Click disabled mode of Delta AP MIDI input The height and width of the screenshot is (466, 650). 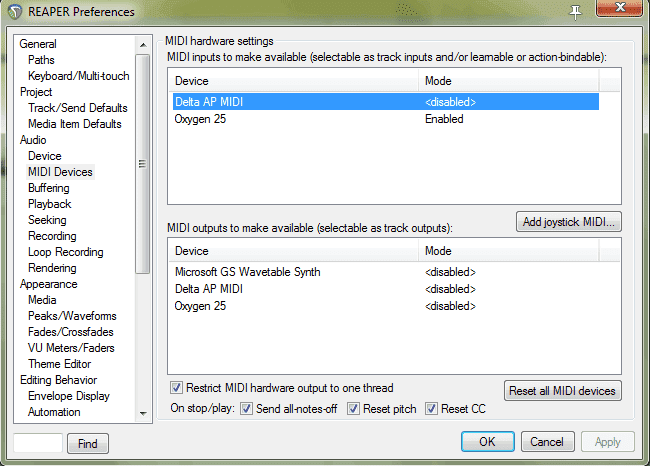450,102
